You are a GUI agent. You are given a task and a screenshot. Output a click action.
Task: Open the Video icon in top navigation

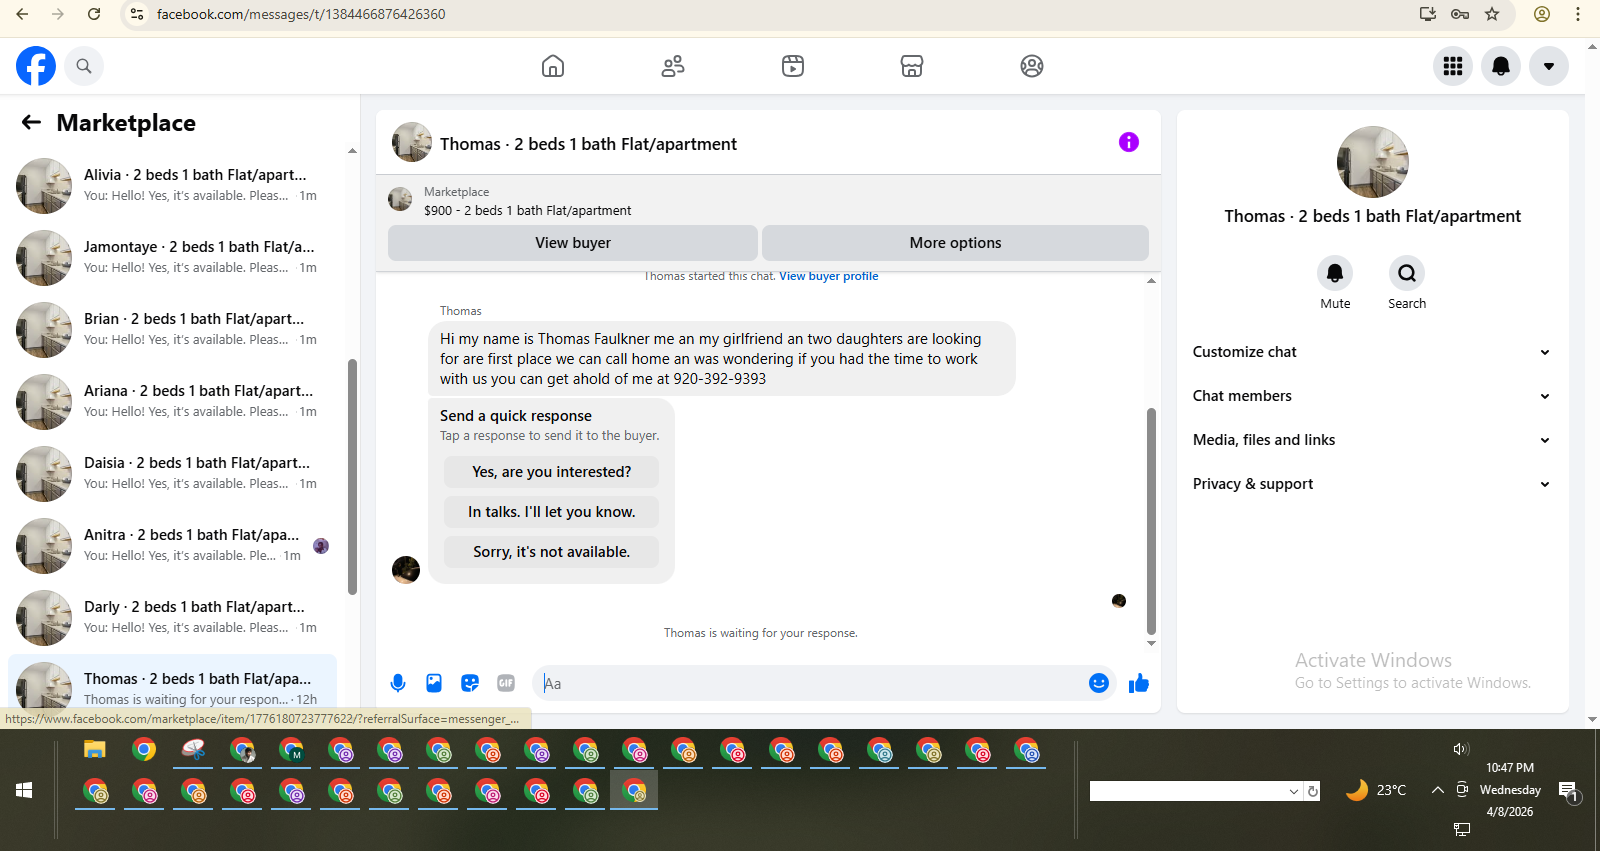tap(793, 66)
